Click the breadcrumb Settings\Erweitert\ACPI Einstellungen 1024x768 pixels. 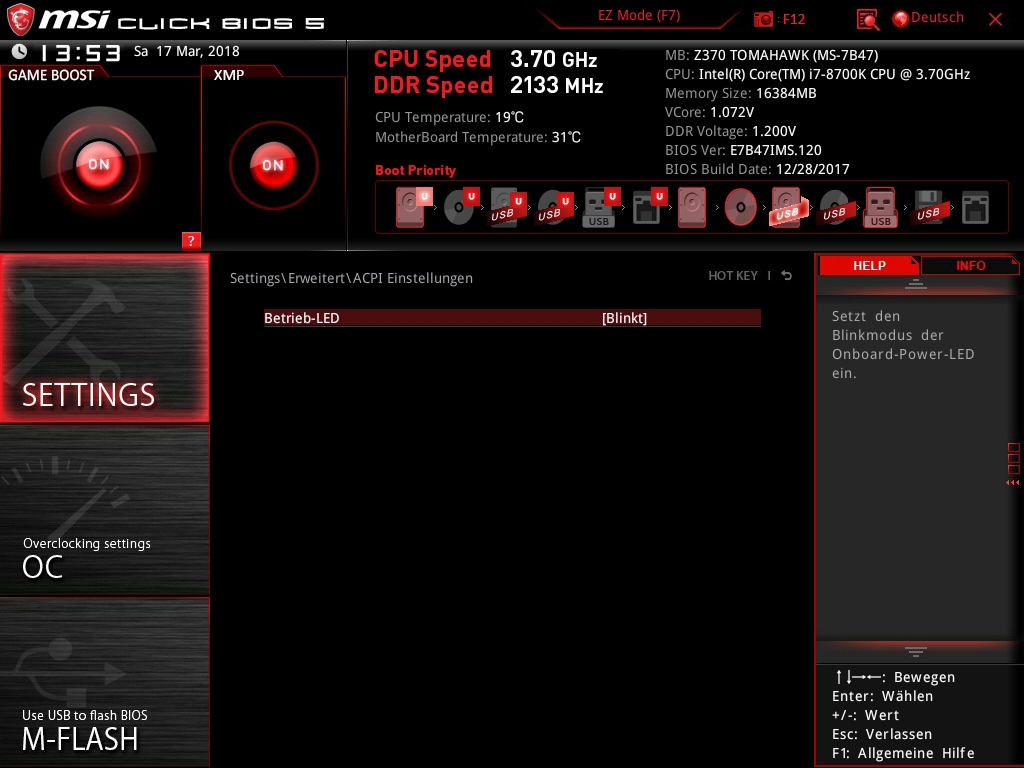pyautogui.click(x=351, y=278)
